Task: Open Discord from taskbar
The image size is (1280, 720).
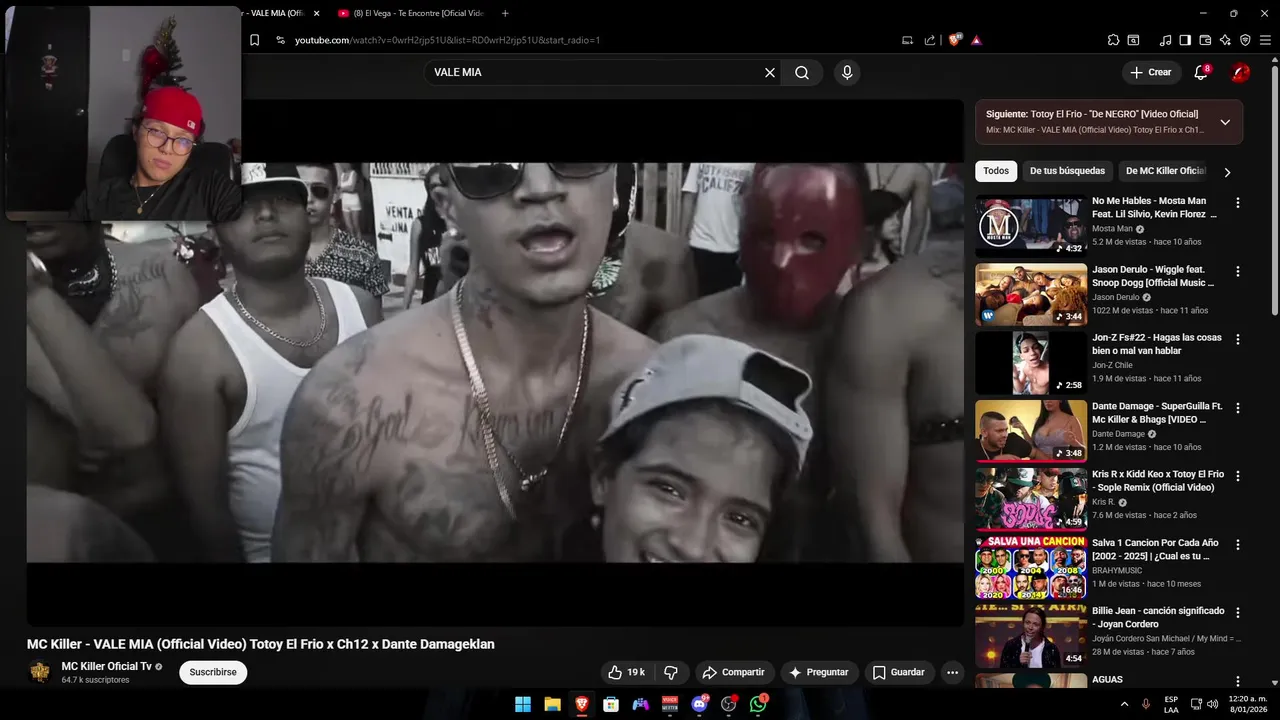Action: 699,704
